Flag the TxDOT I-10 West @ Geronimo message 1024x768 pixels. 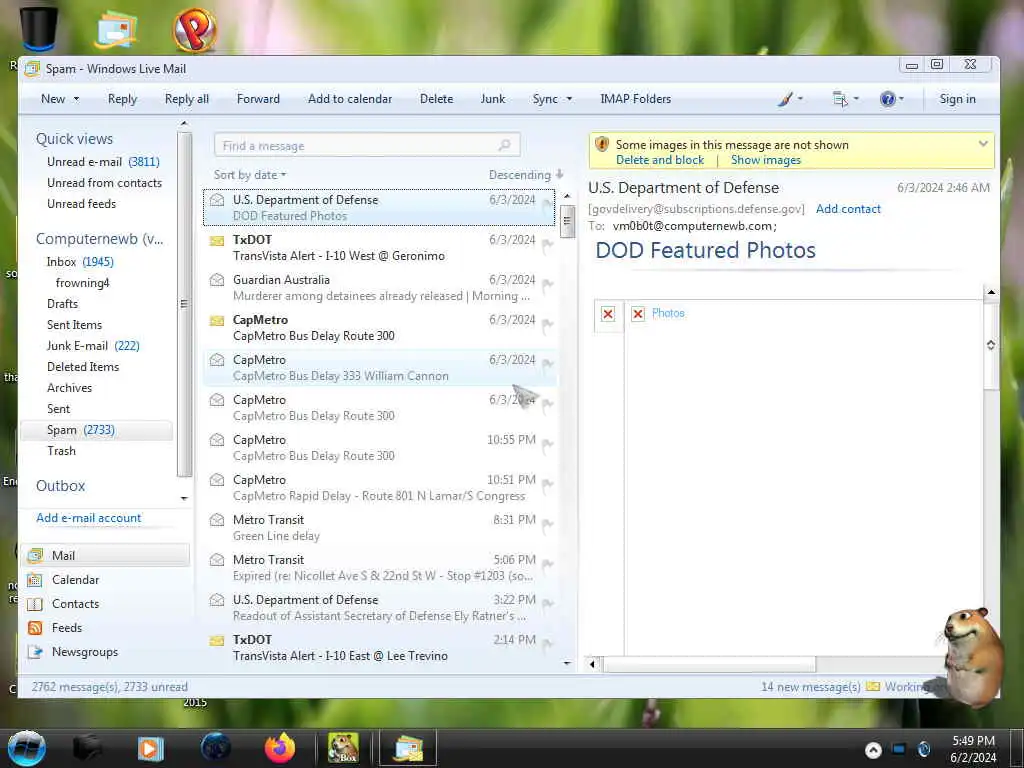(547, 246)
